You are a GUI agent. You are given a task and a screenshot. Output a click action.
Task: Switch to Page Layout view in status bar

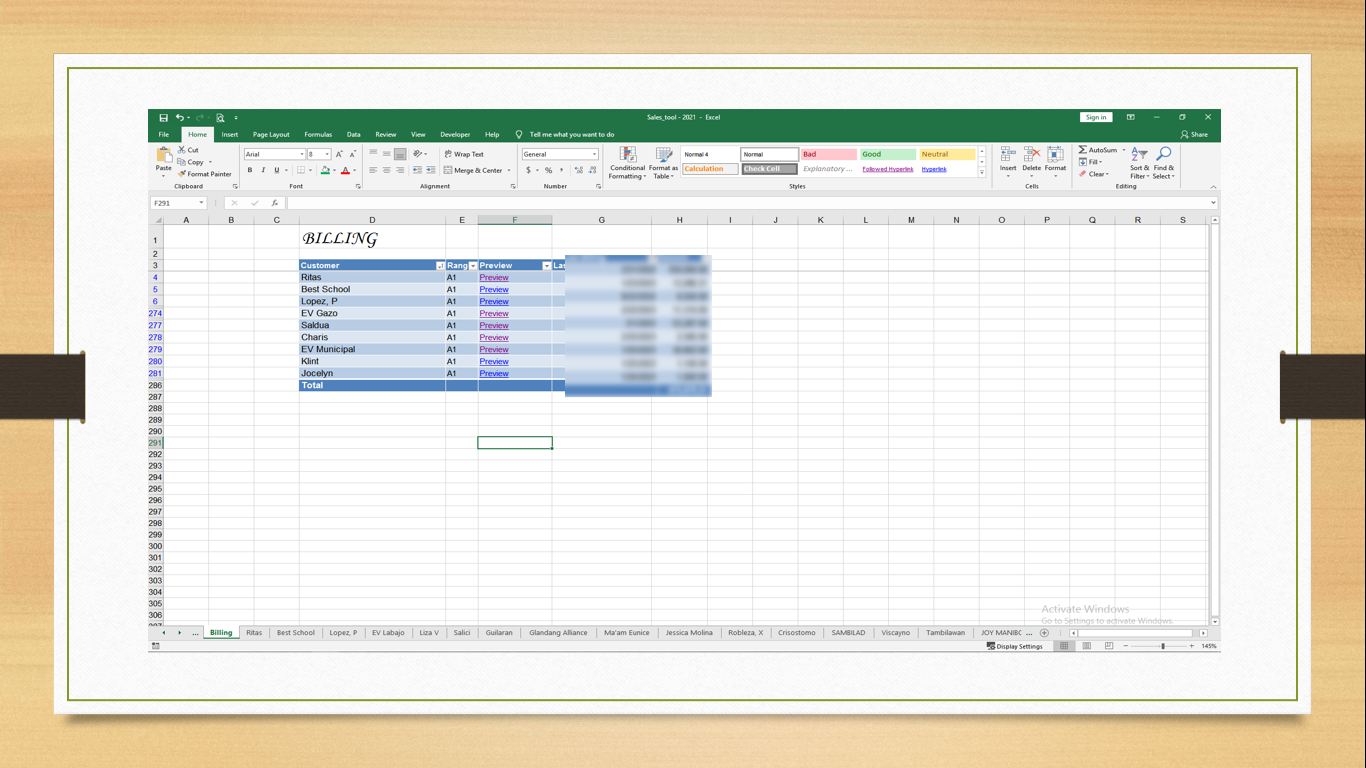1086,646
